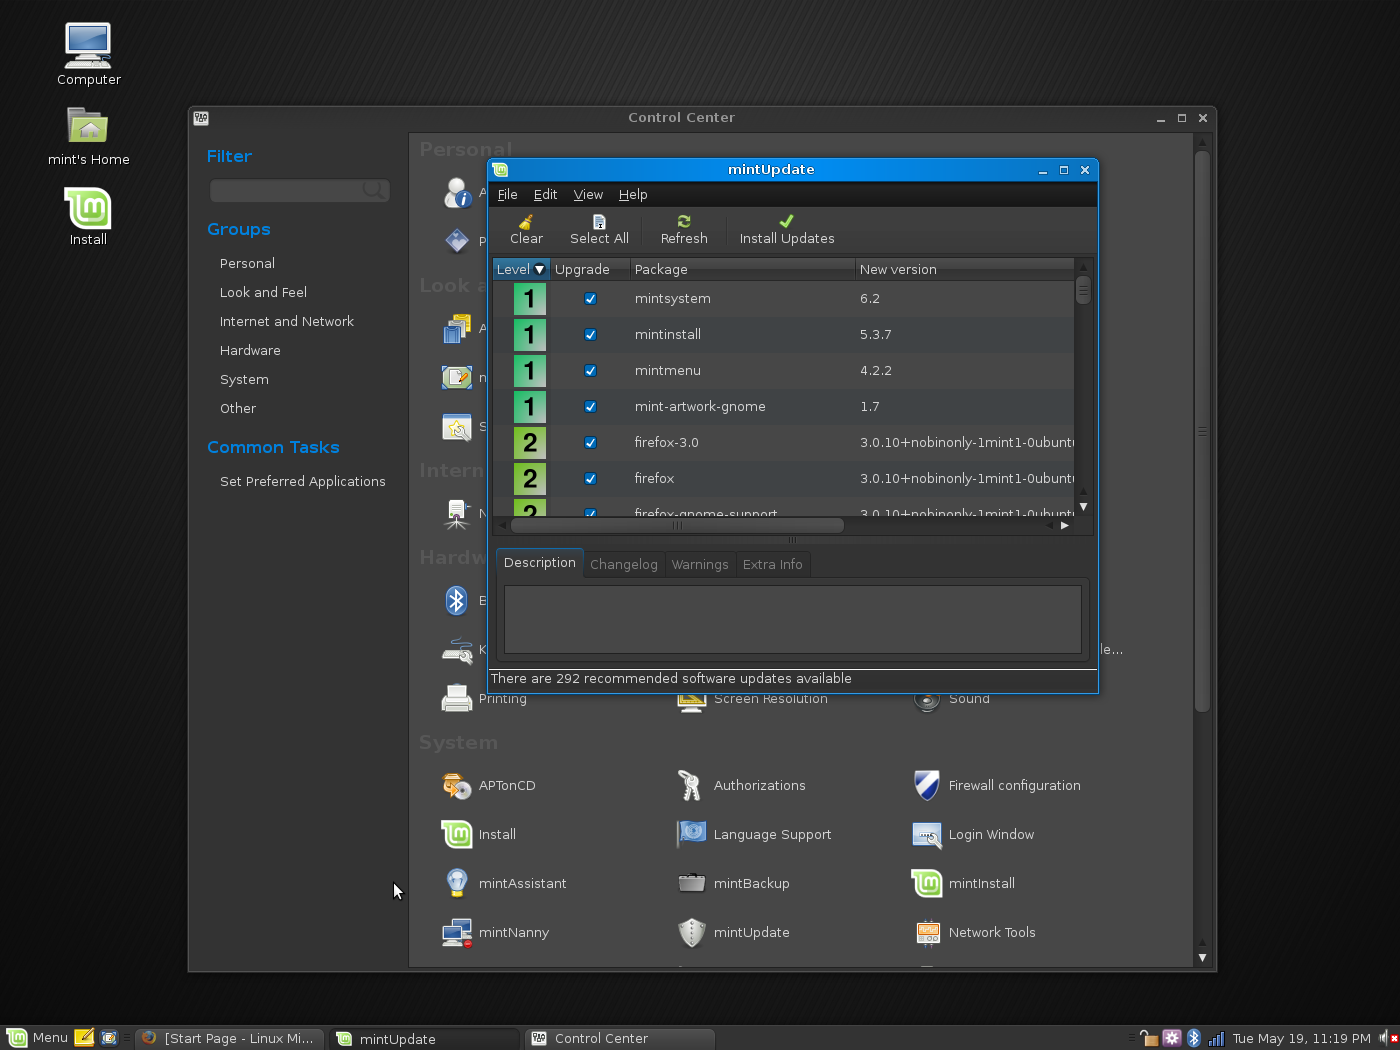Open the Menu button in taskbar

(x=38, y=1038)
